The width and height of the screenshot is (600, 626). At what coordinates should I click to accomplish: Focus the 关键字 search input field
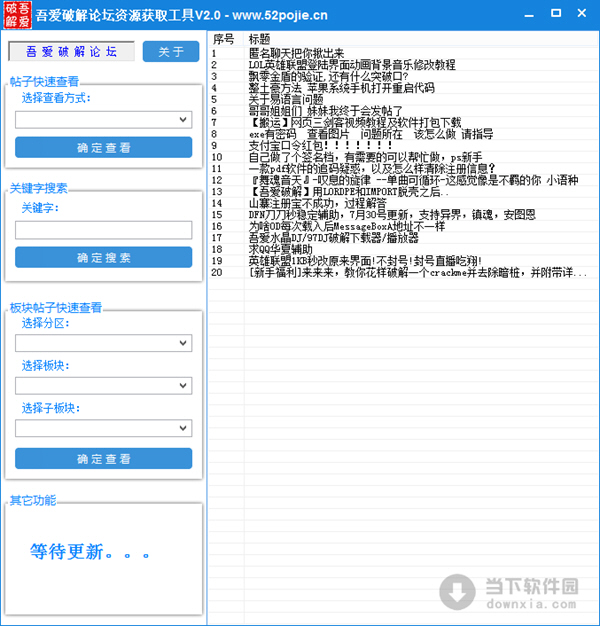[103, 230]
